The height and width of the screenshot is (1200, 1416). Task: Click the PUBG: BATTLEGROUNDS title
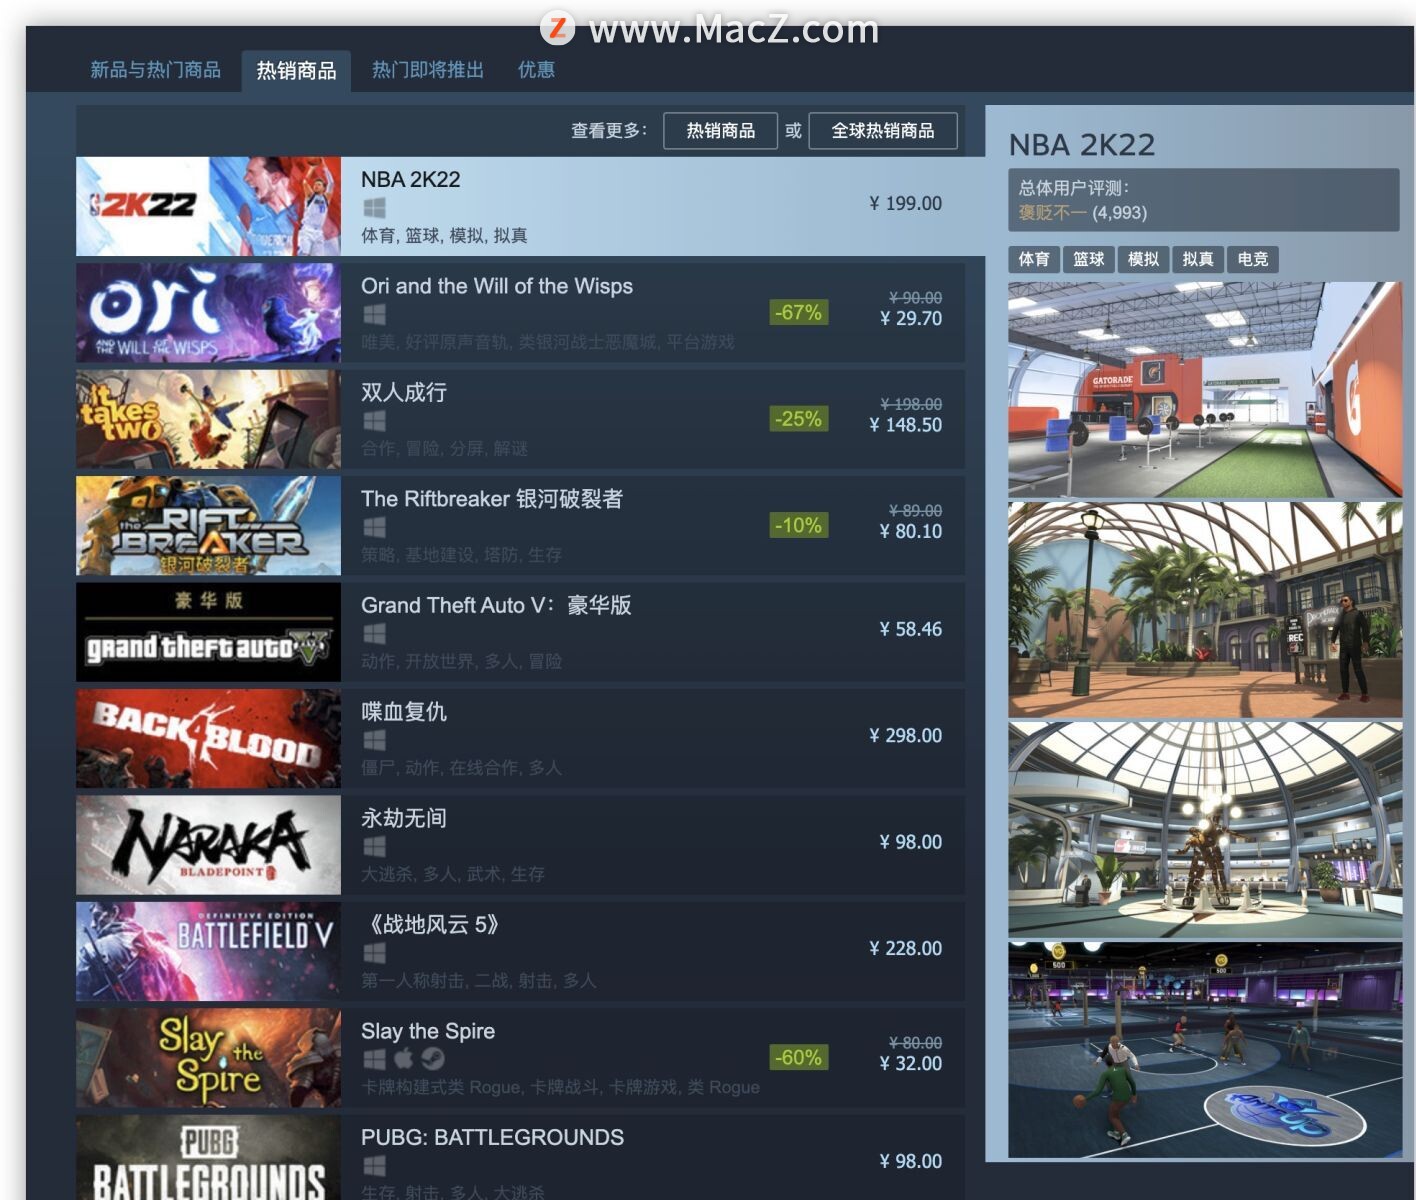click(492, 1138)
